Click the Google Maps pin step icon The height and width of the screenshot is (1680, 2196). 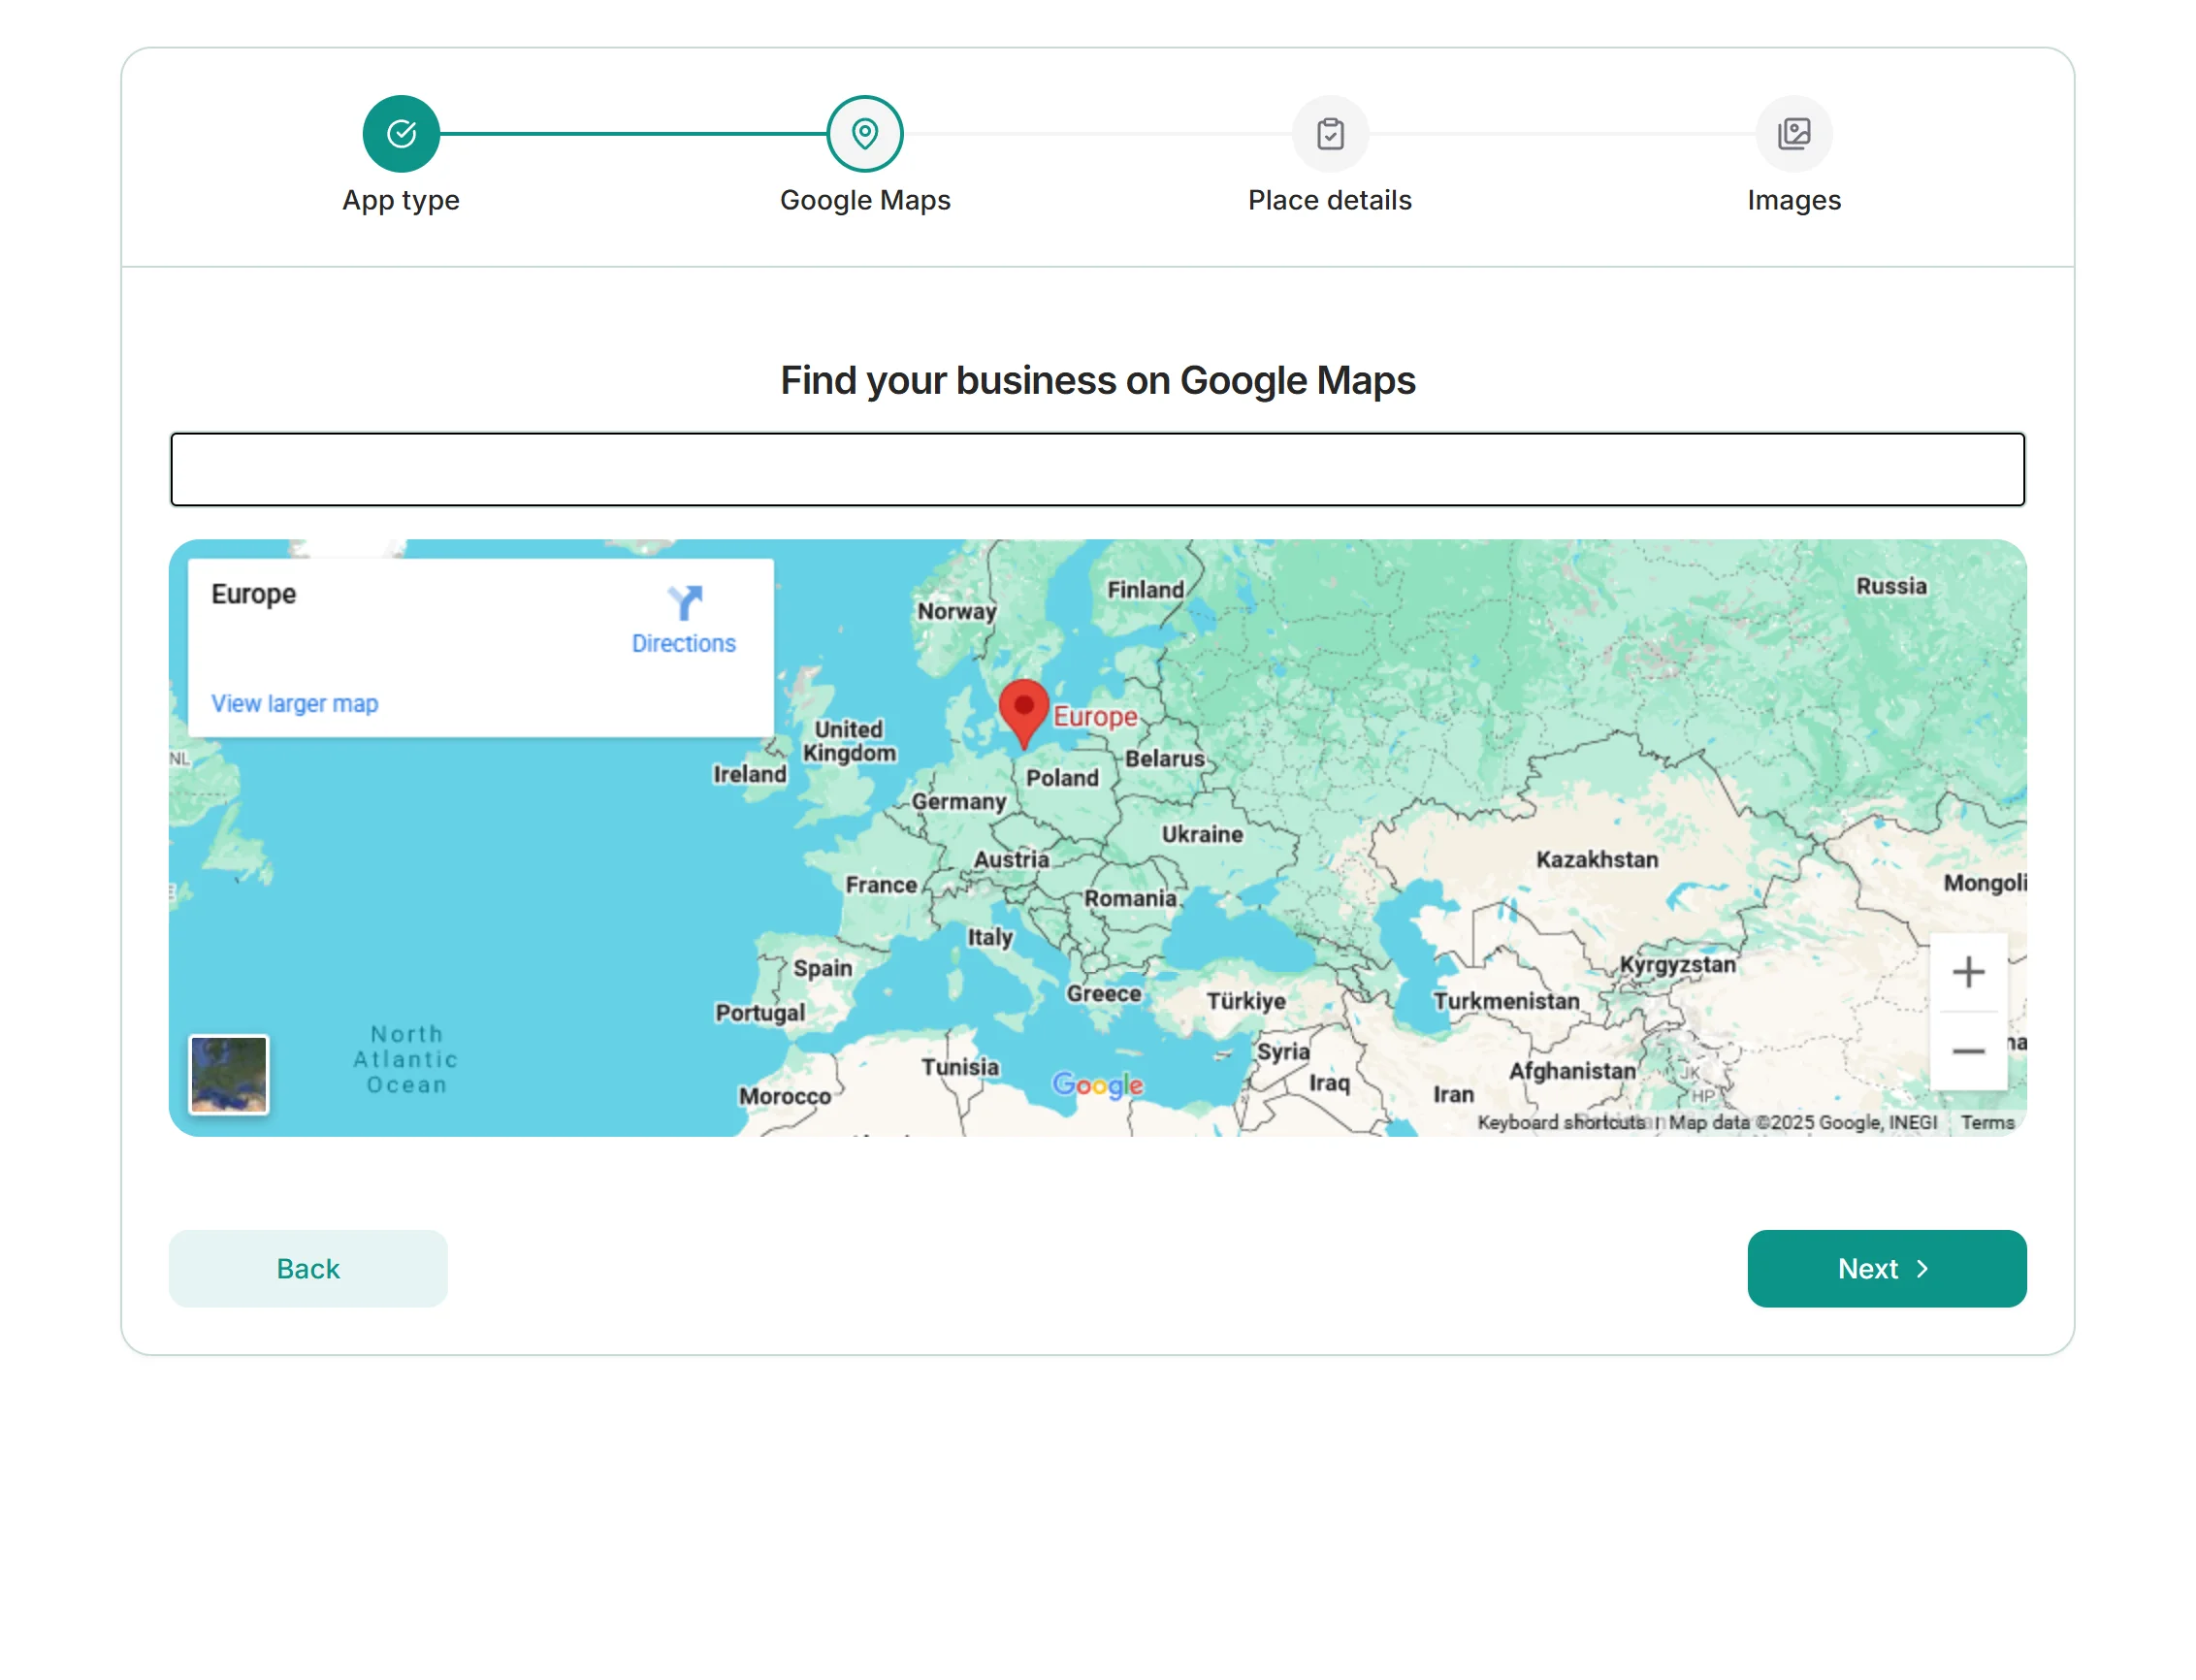tap(865, 133)
